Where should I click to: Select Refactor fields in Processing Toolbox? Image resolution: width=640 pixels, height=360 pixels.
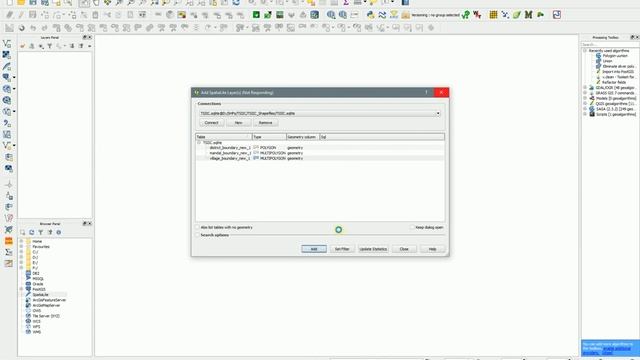614,82
